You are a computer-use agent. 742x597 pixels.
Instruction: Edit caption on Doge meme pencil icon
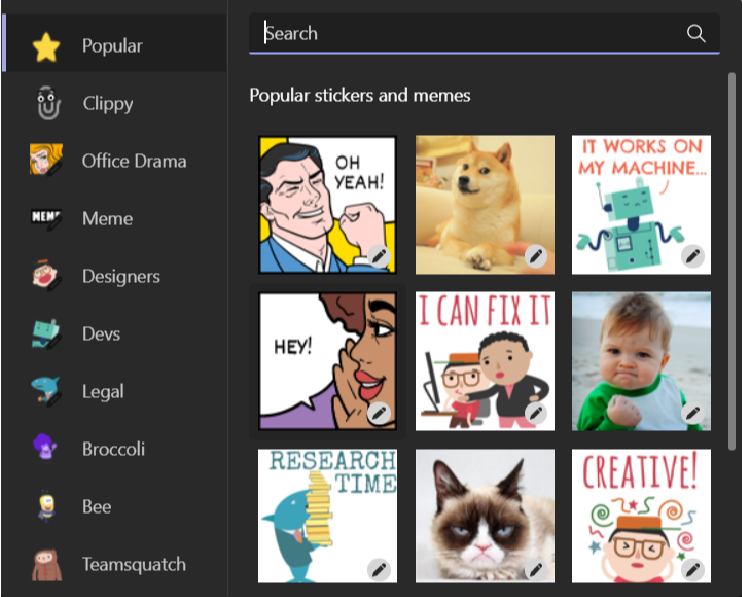pos(536,256)
